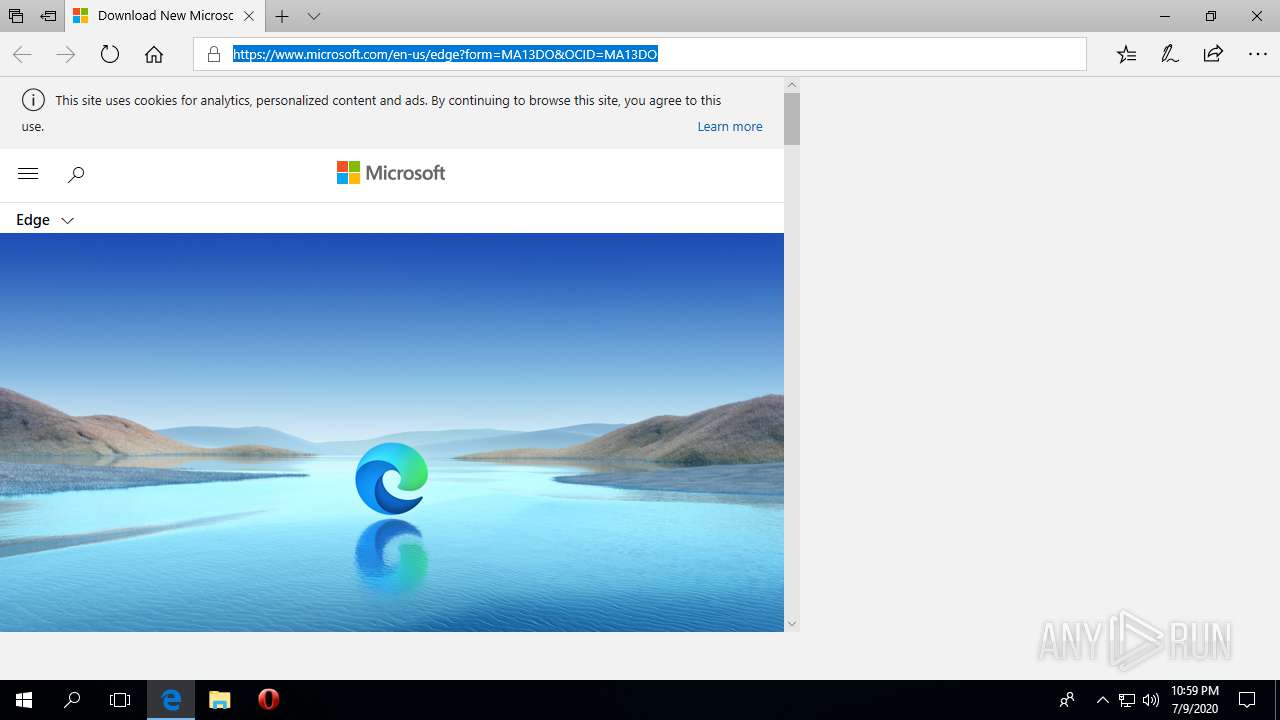Go forward to next page
1280x720 pixels.
click(66, 55)
